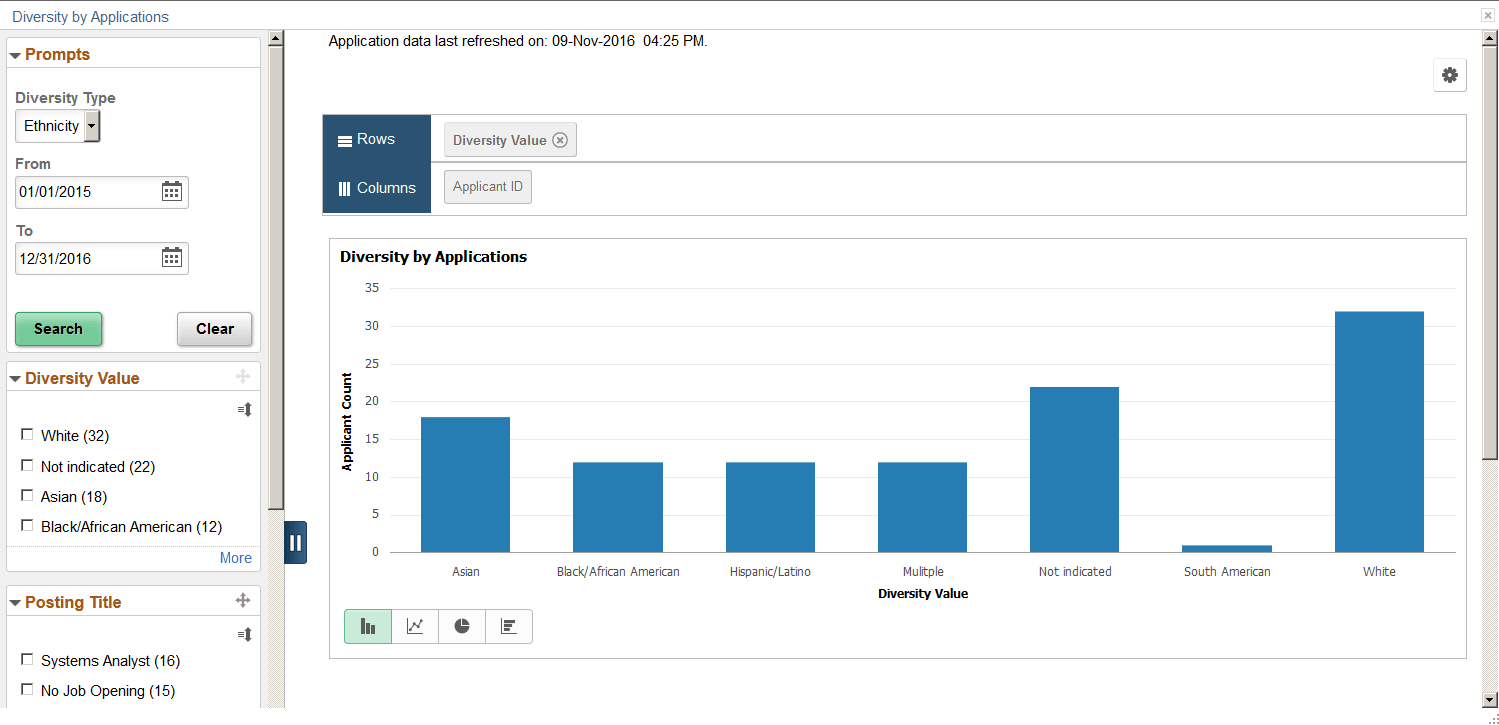Check the White (32) filter

click(x=27, y=435)
